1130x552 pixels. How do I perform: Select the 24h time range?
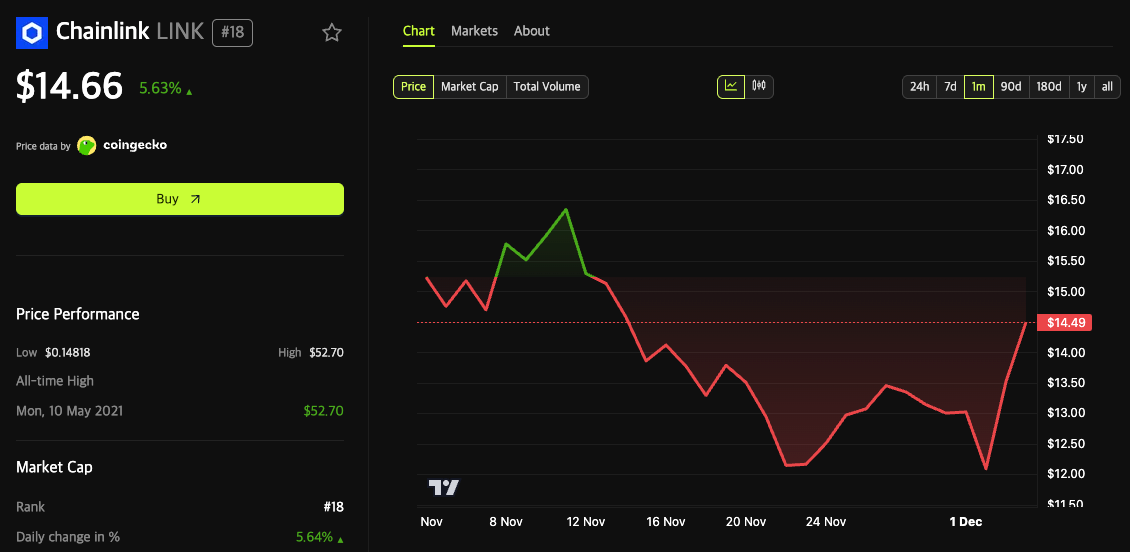click(x=919, y=87)
